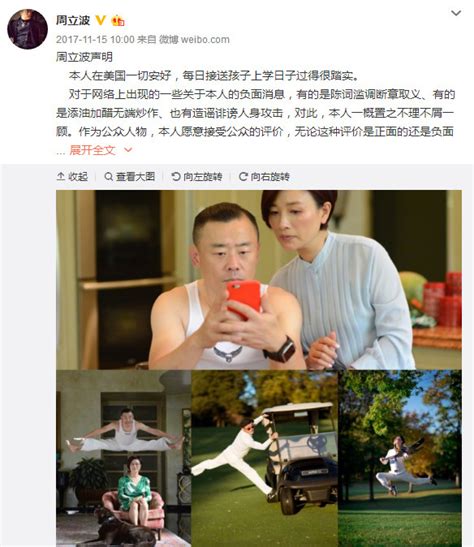Click the counterclockwise rotate icon
Viewport: 474px width, 547px height.
click(x=176, y=177)
